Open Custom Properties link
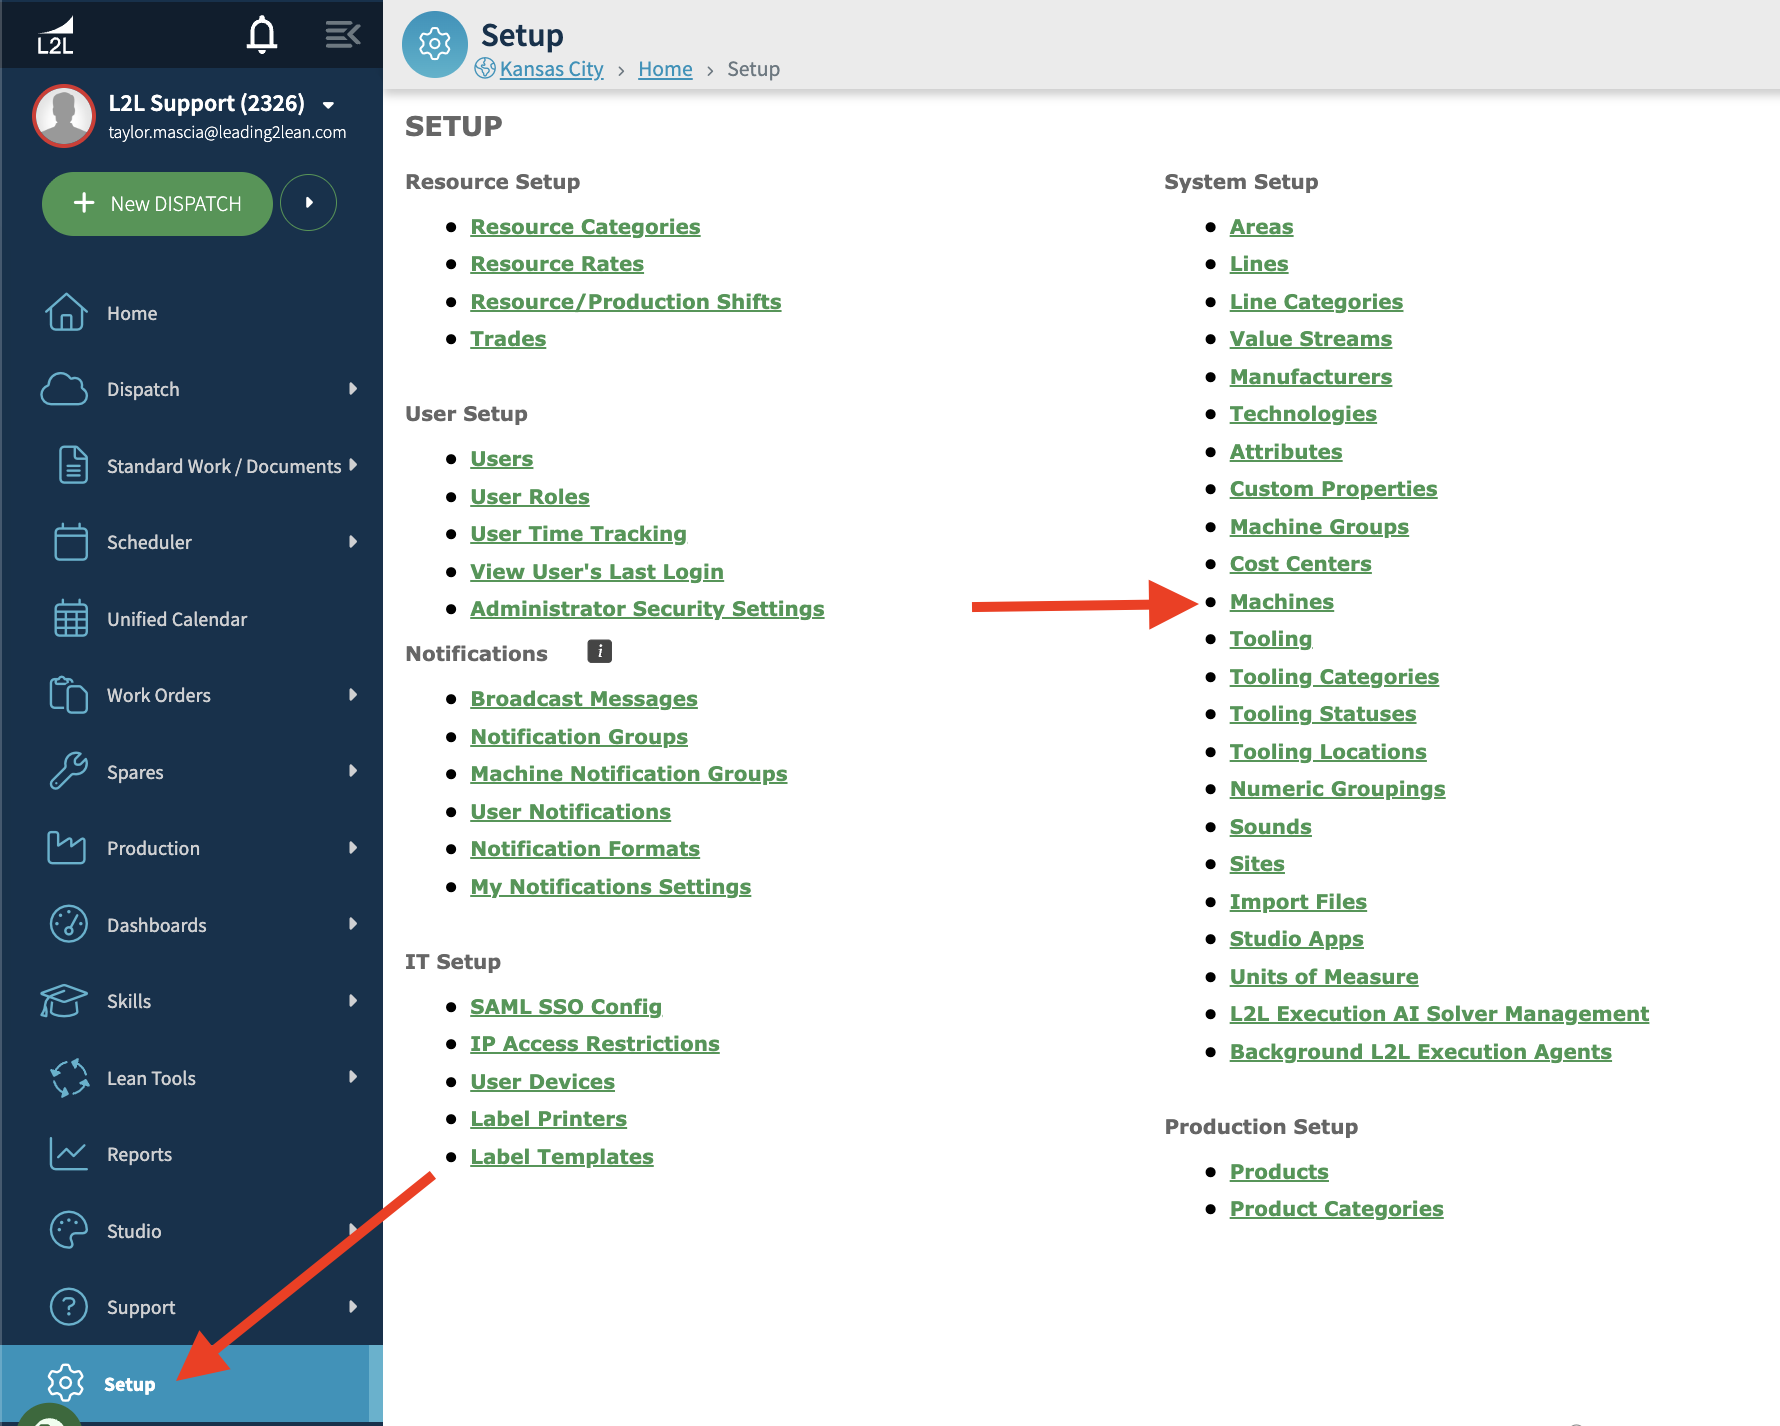 1333,489
